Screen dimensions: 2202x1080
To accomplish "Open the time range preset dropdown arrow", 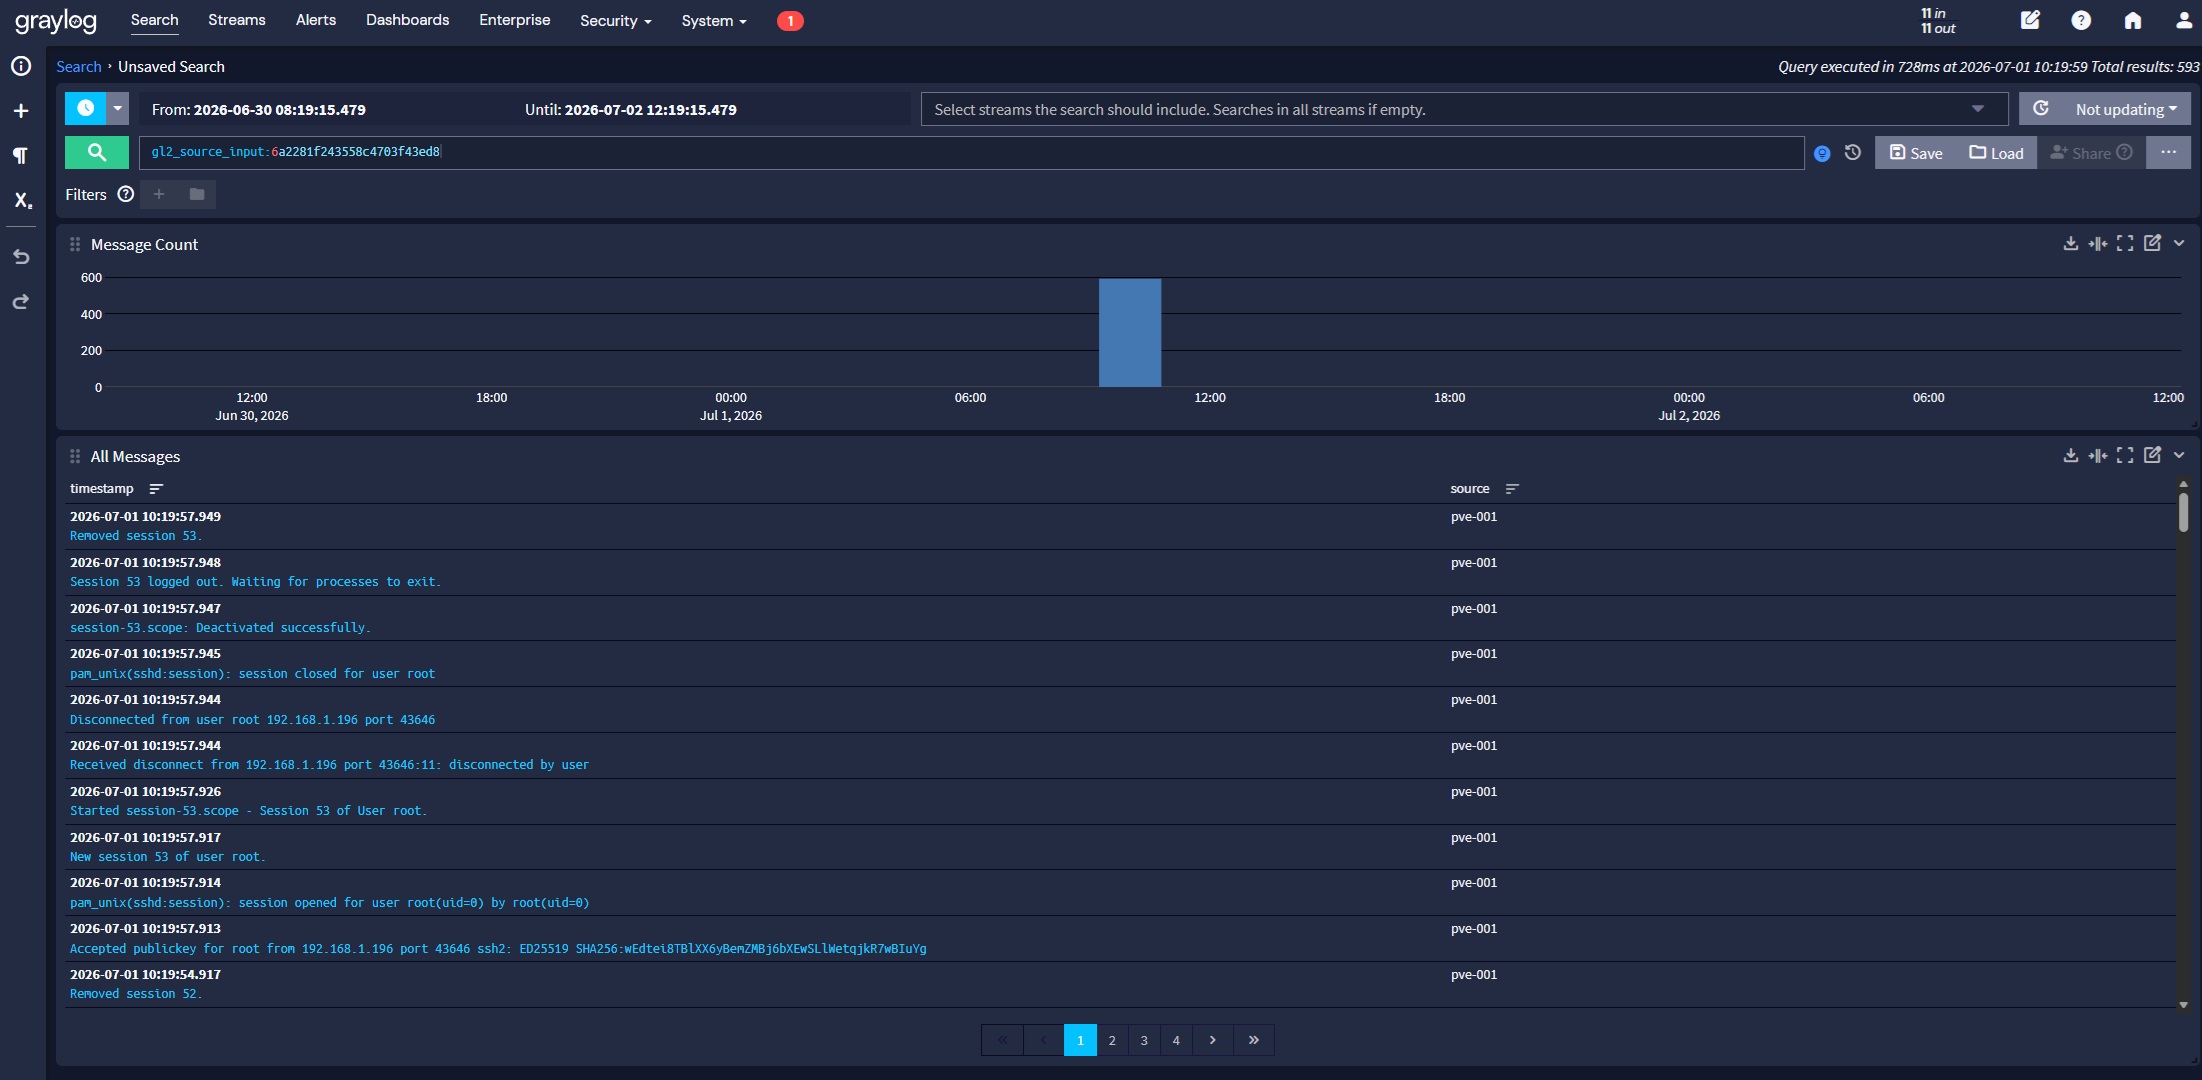I will point(118,109).
